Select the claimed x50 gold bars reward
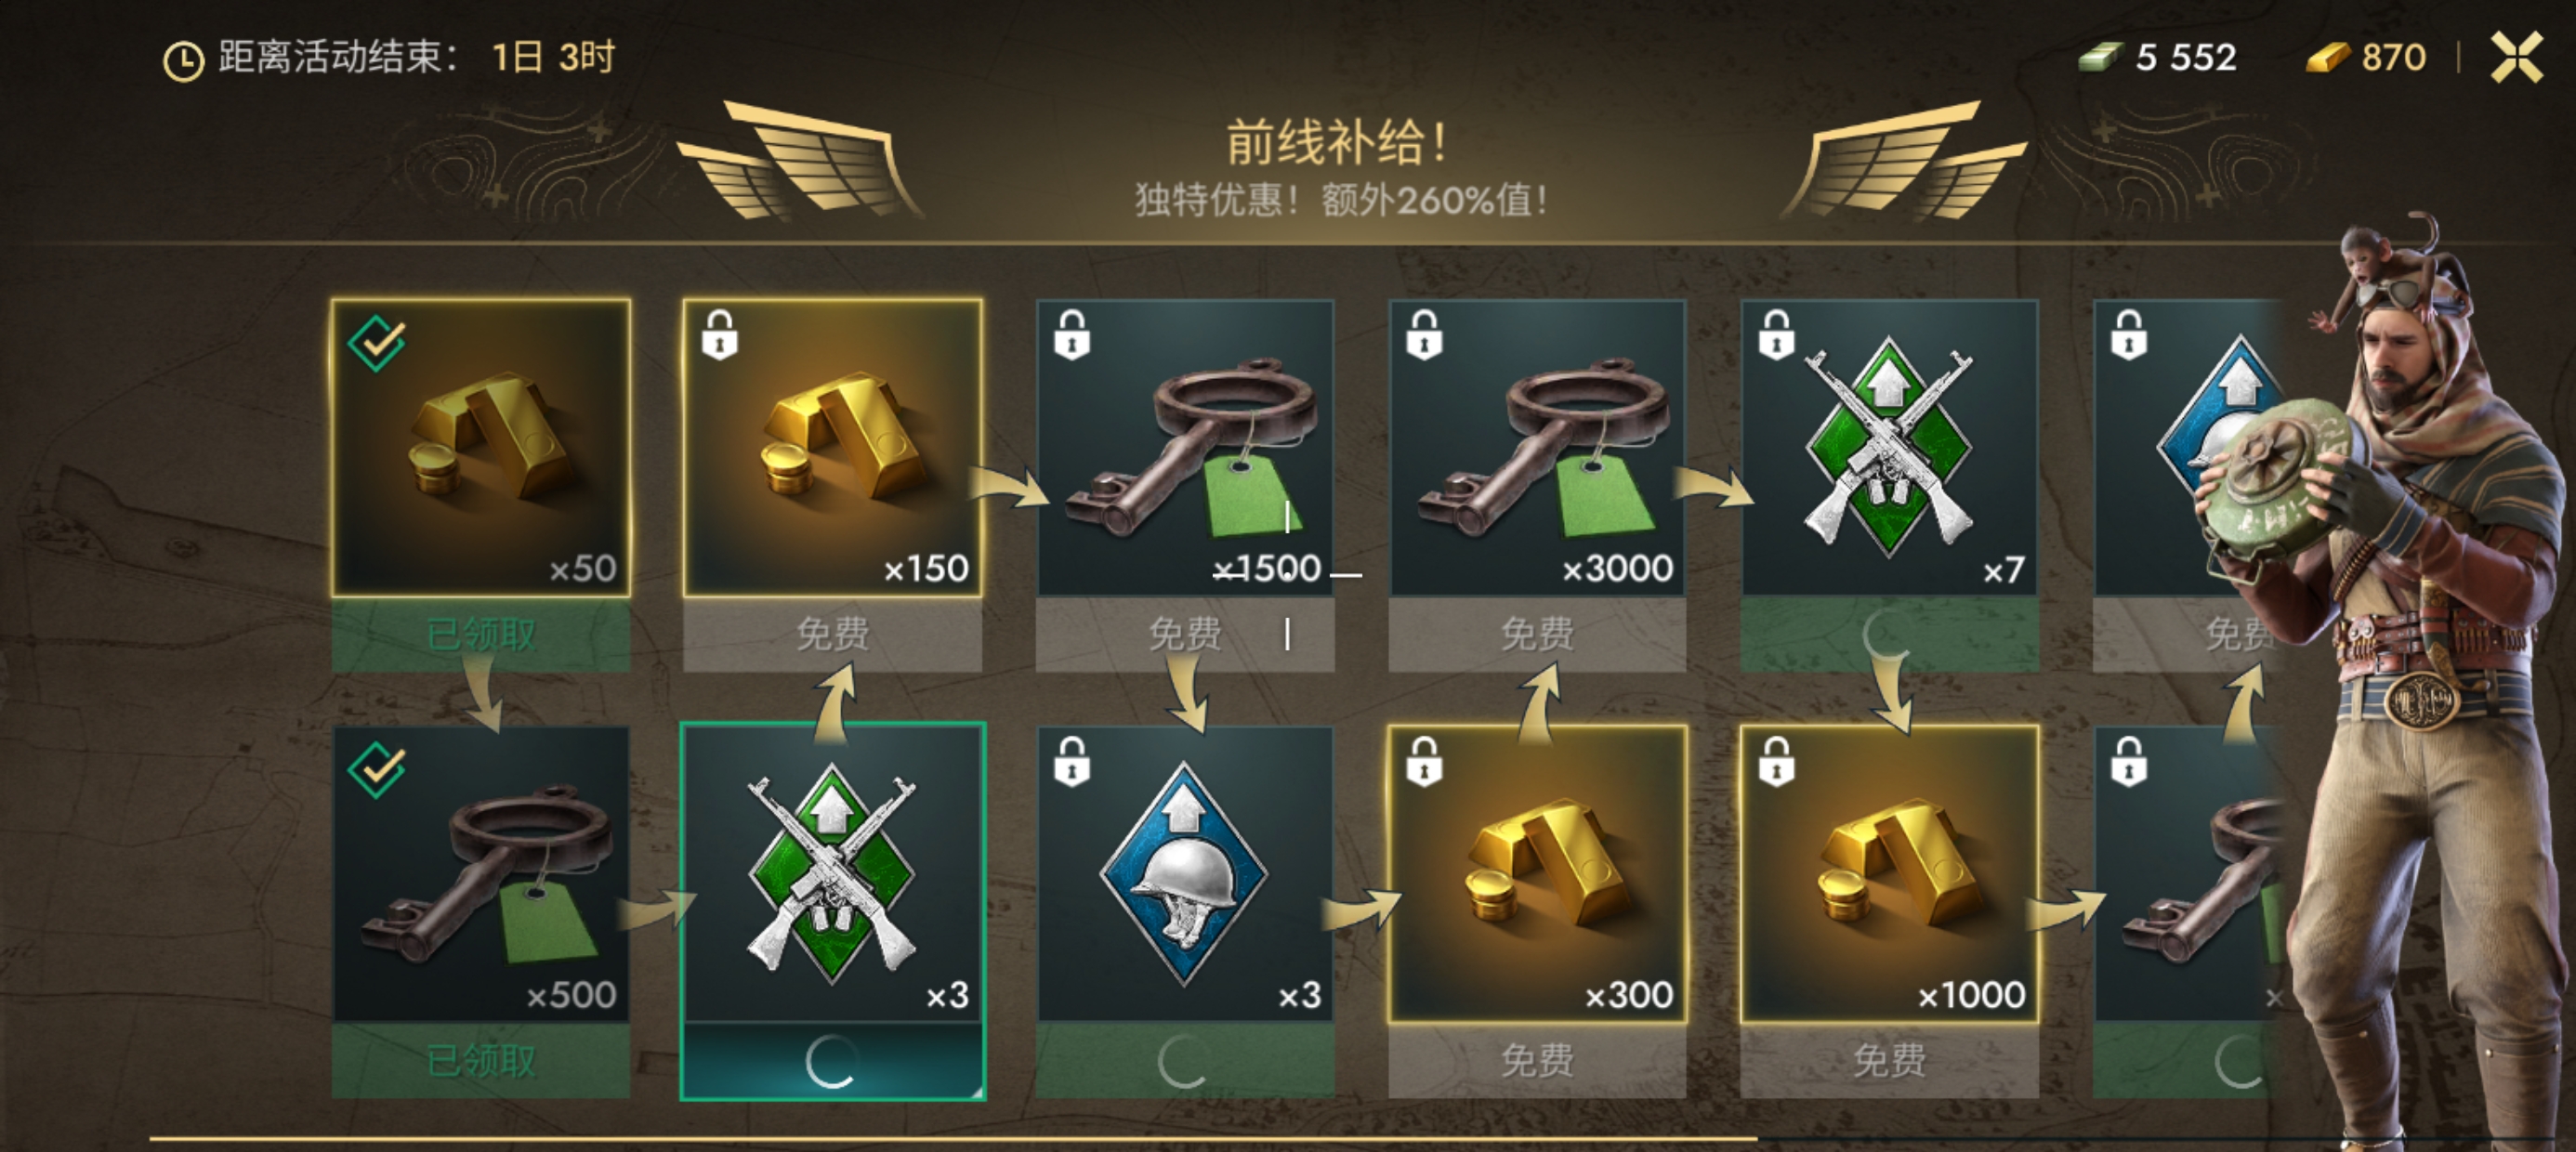2576x1152 pixels. coord(481,448)
